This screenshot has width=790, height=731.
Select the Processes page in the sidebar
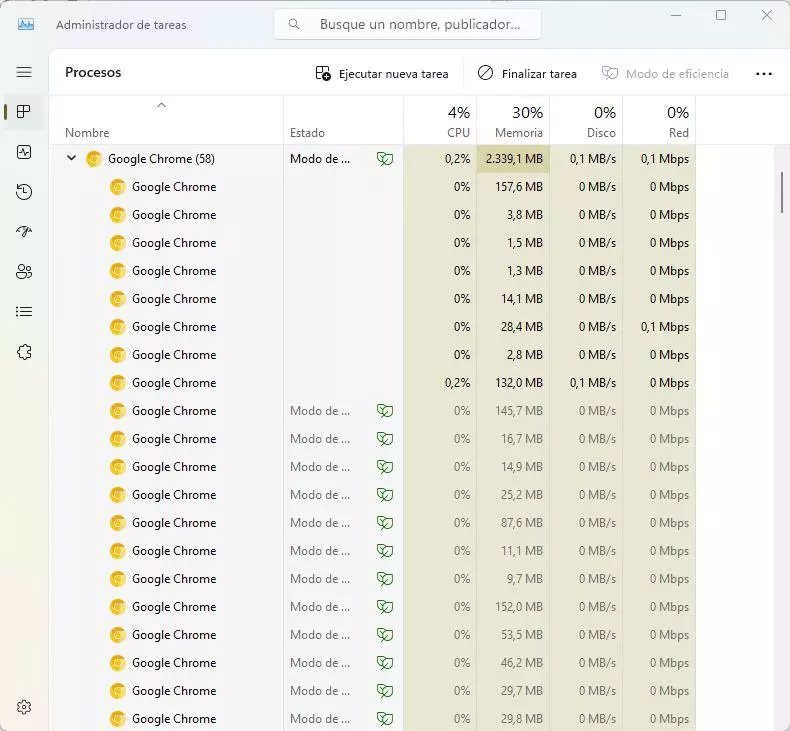pyautogui.click(x=24, y=111)
